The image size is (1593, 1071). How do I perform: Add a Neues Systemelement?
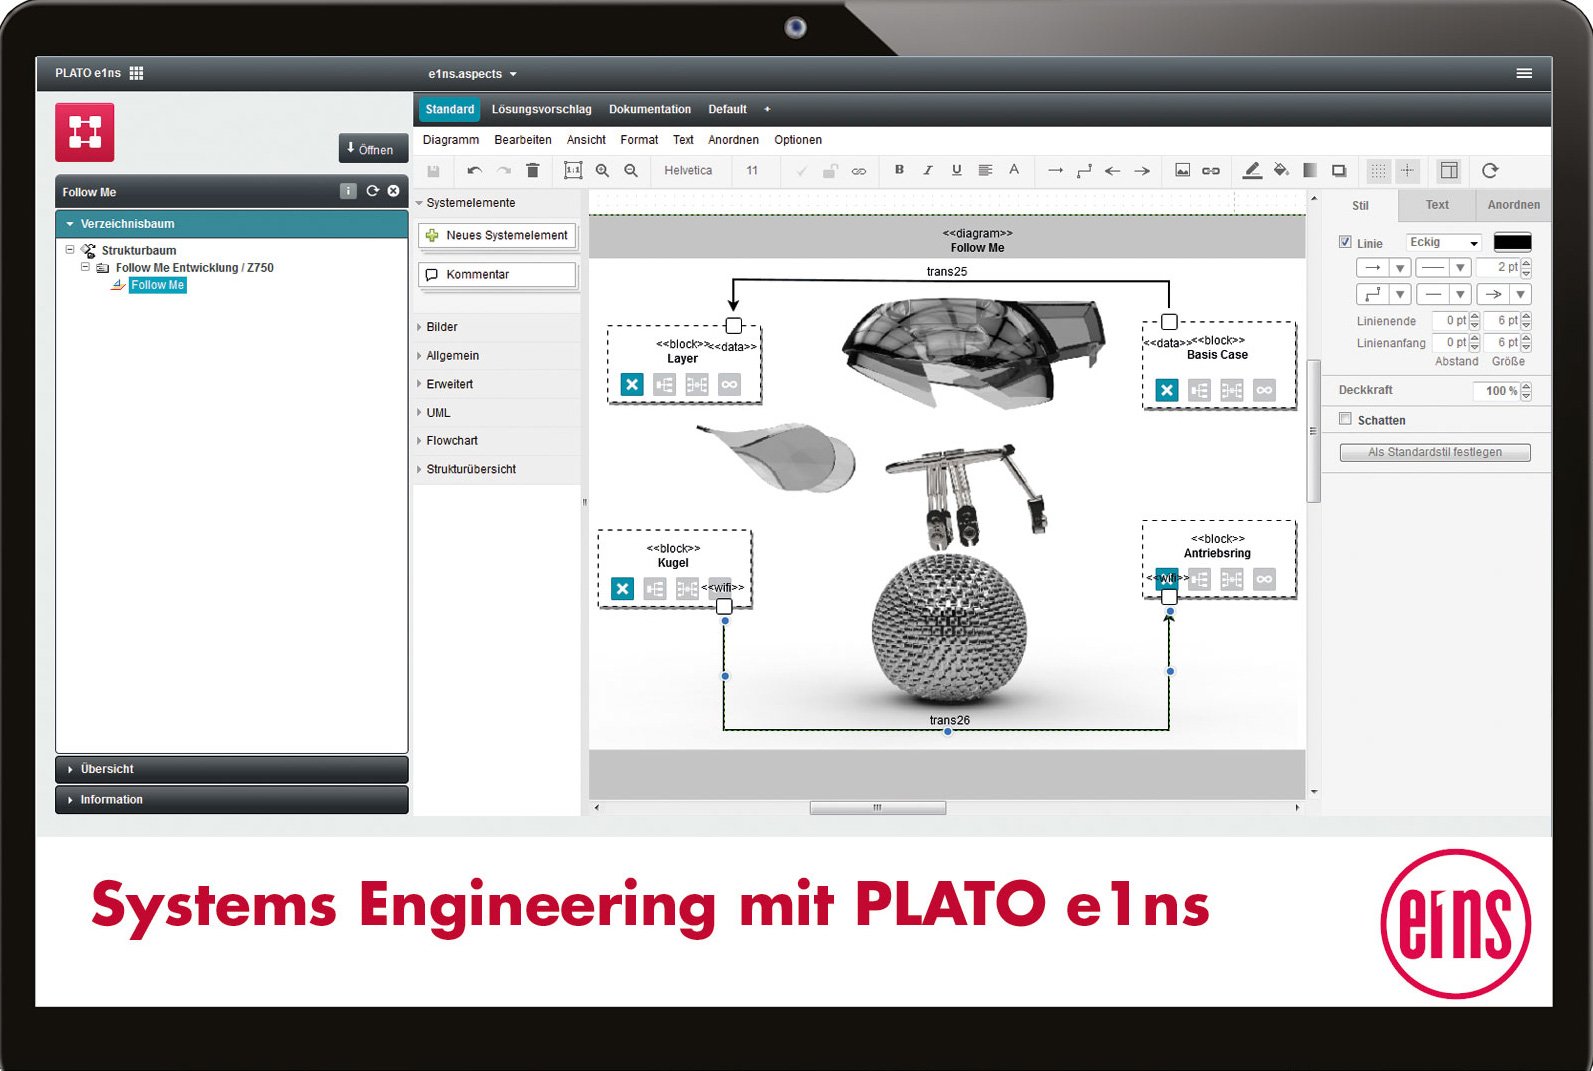[x=497, y=235]
